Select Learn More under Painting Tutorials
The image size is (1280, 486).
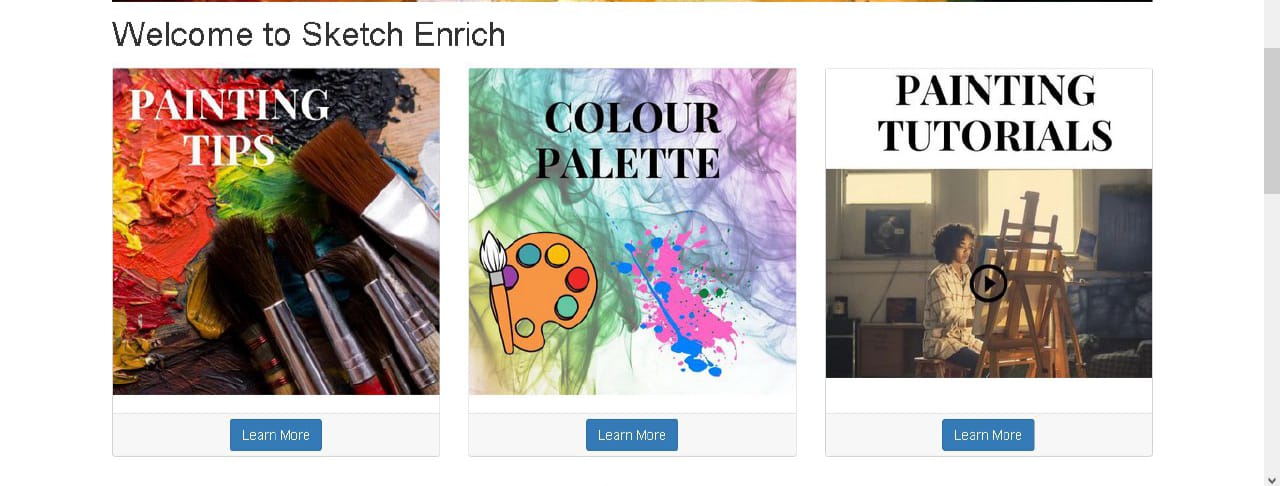988,435
